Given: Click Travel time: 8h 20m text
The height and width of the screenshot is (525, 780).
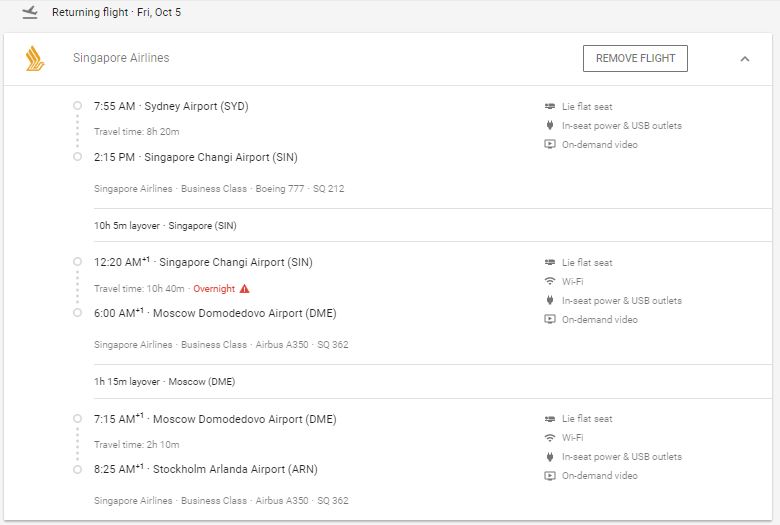Looking at the screenshot, I should click(137, 132).
